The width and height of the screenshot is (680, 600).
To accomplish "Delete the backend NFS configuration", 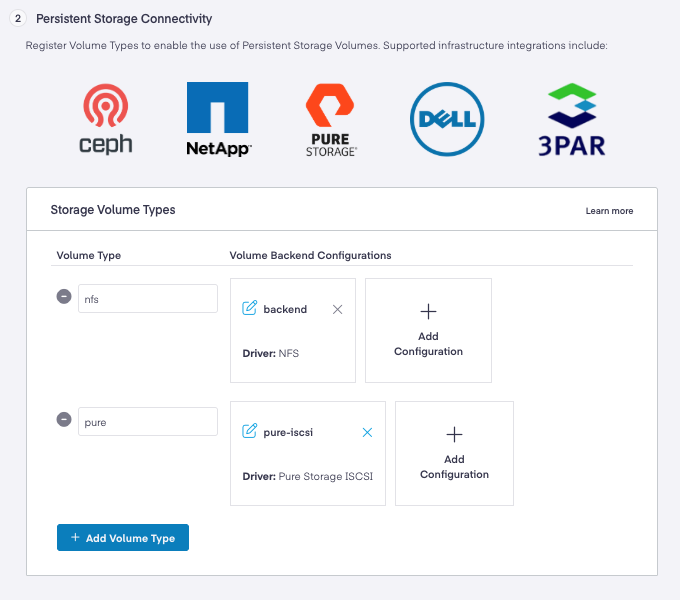I will pos(337,310).
